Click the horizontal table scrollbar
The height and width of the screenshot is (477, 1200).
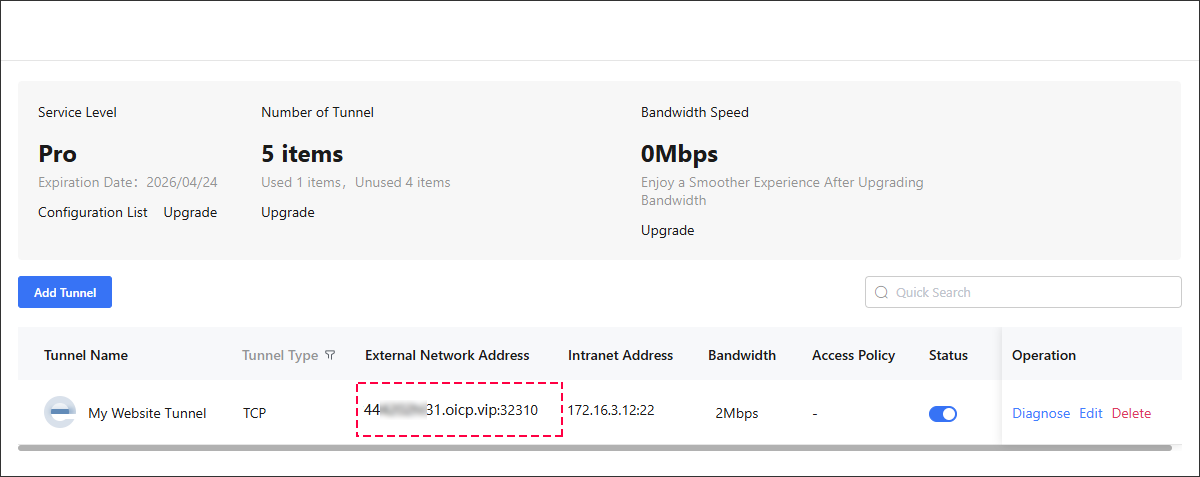(x=594, y=448)
